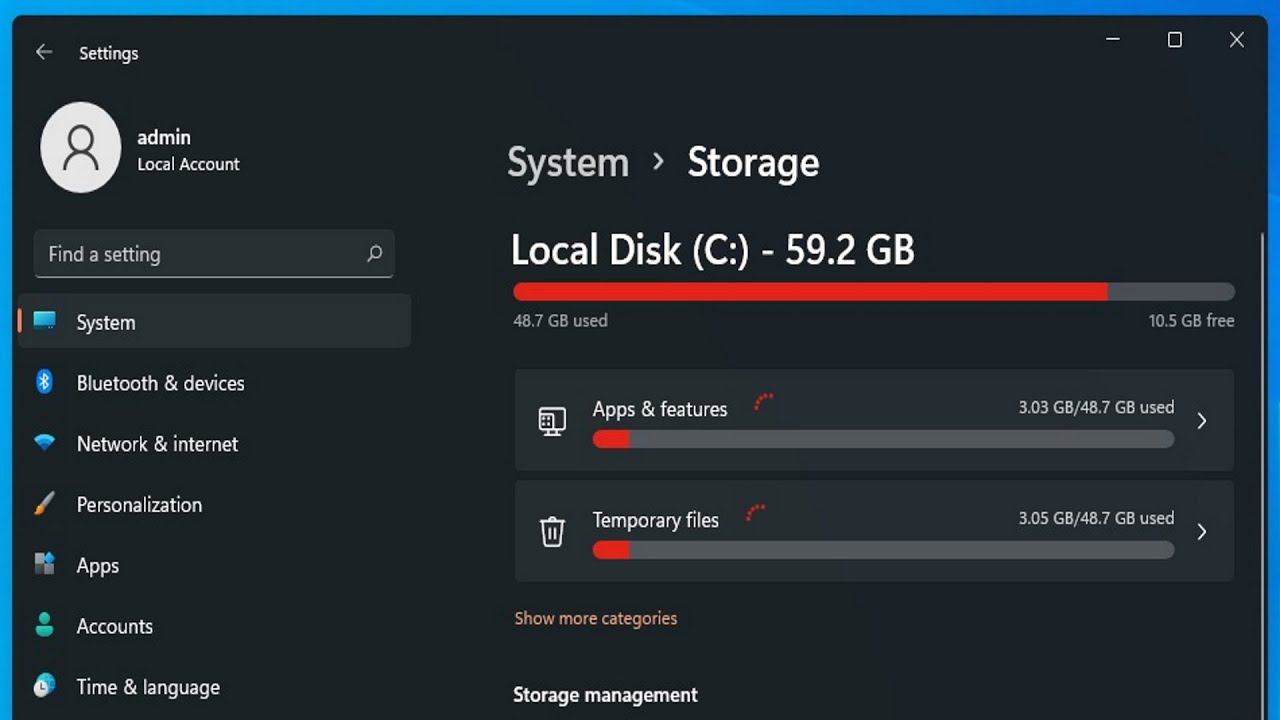The height and width of the screenshot is (720, 1280).
Task: Select the Network & internet Wi-Fi icon
Action: [x=44, y=442]
